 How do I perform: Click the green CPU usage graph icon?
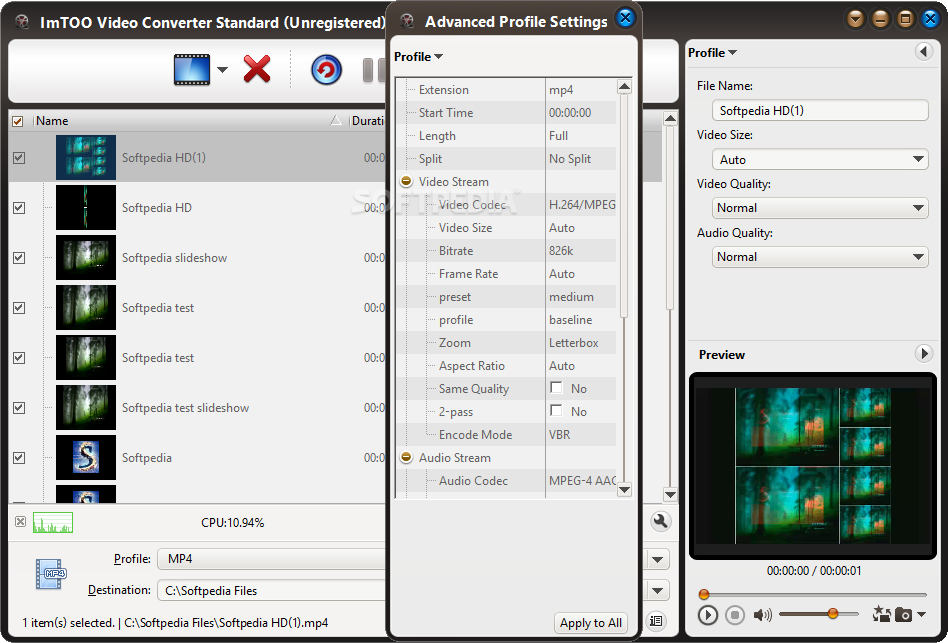53,522
